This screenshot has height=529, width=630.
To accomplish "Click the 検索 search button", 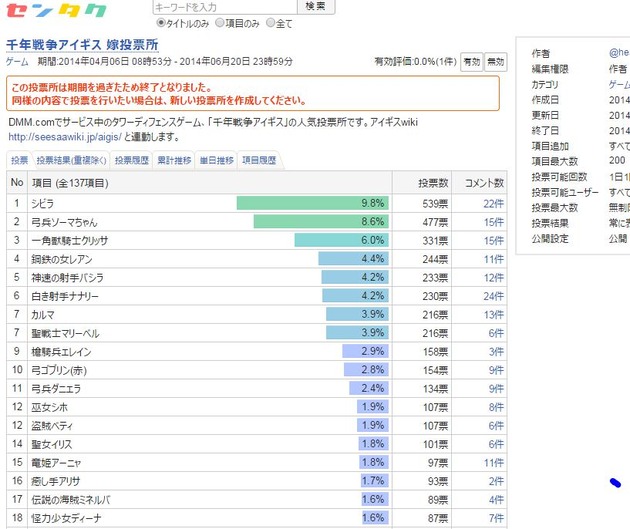I will 316,6.
